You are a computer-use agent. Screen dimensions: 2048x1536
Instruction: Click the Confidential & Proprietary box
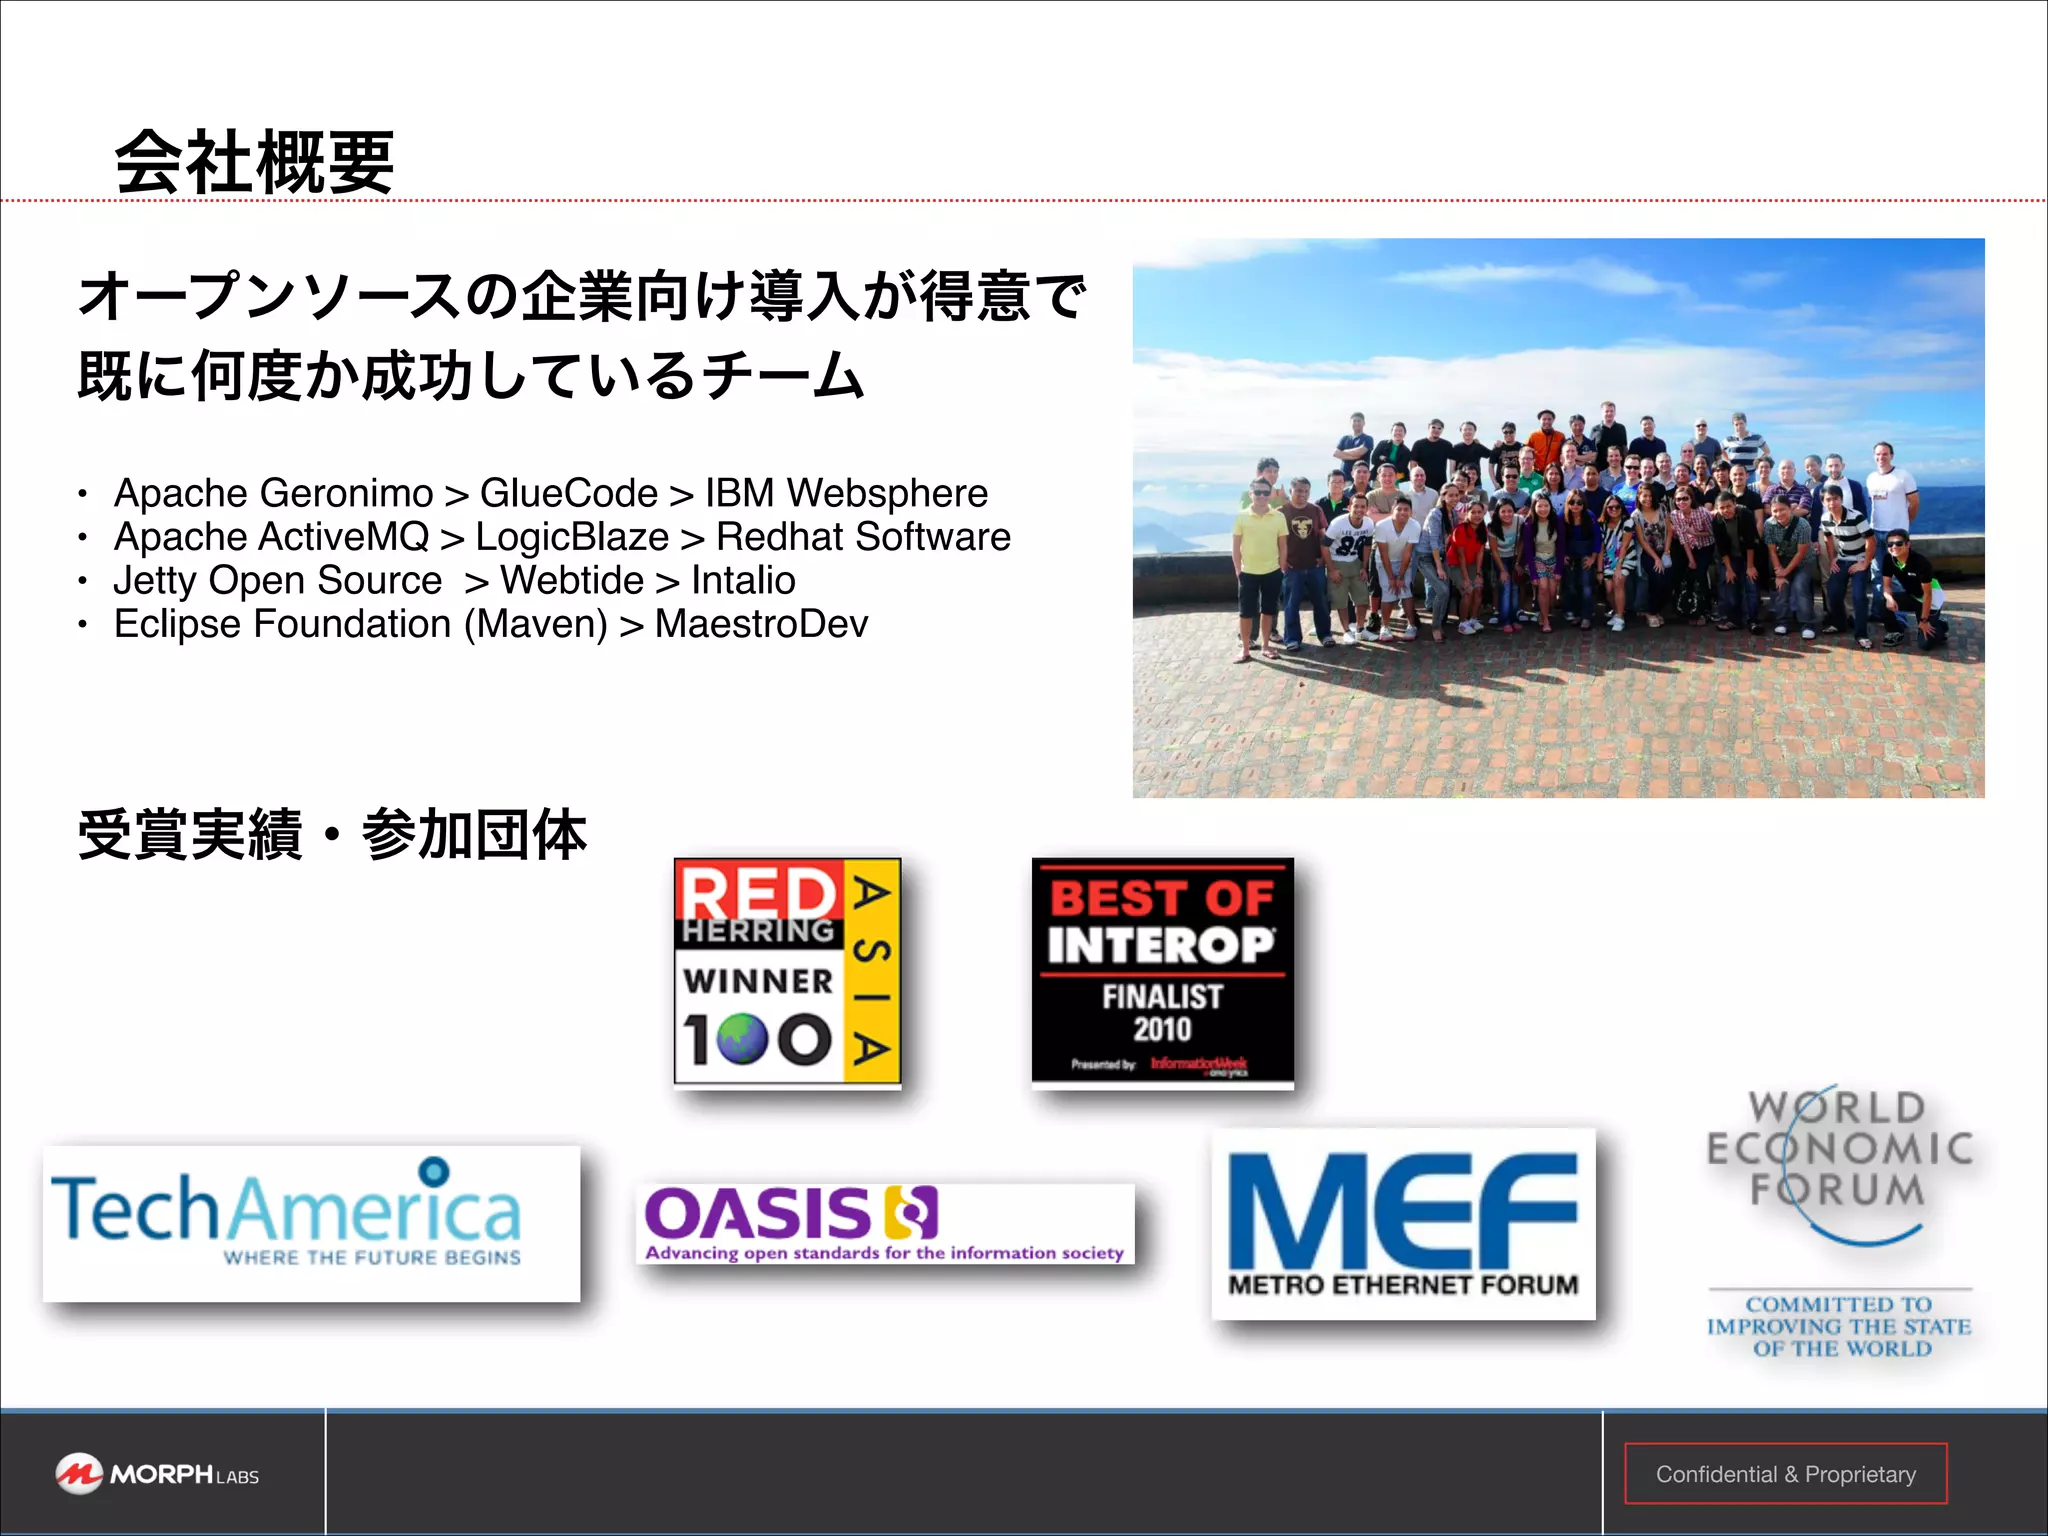(1786, 1474)
